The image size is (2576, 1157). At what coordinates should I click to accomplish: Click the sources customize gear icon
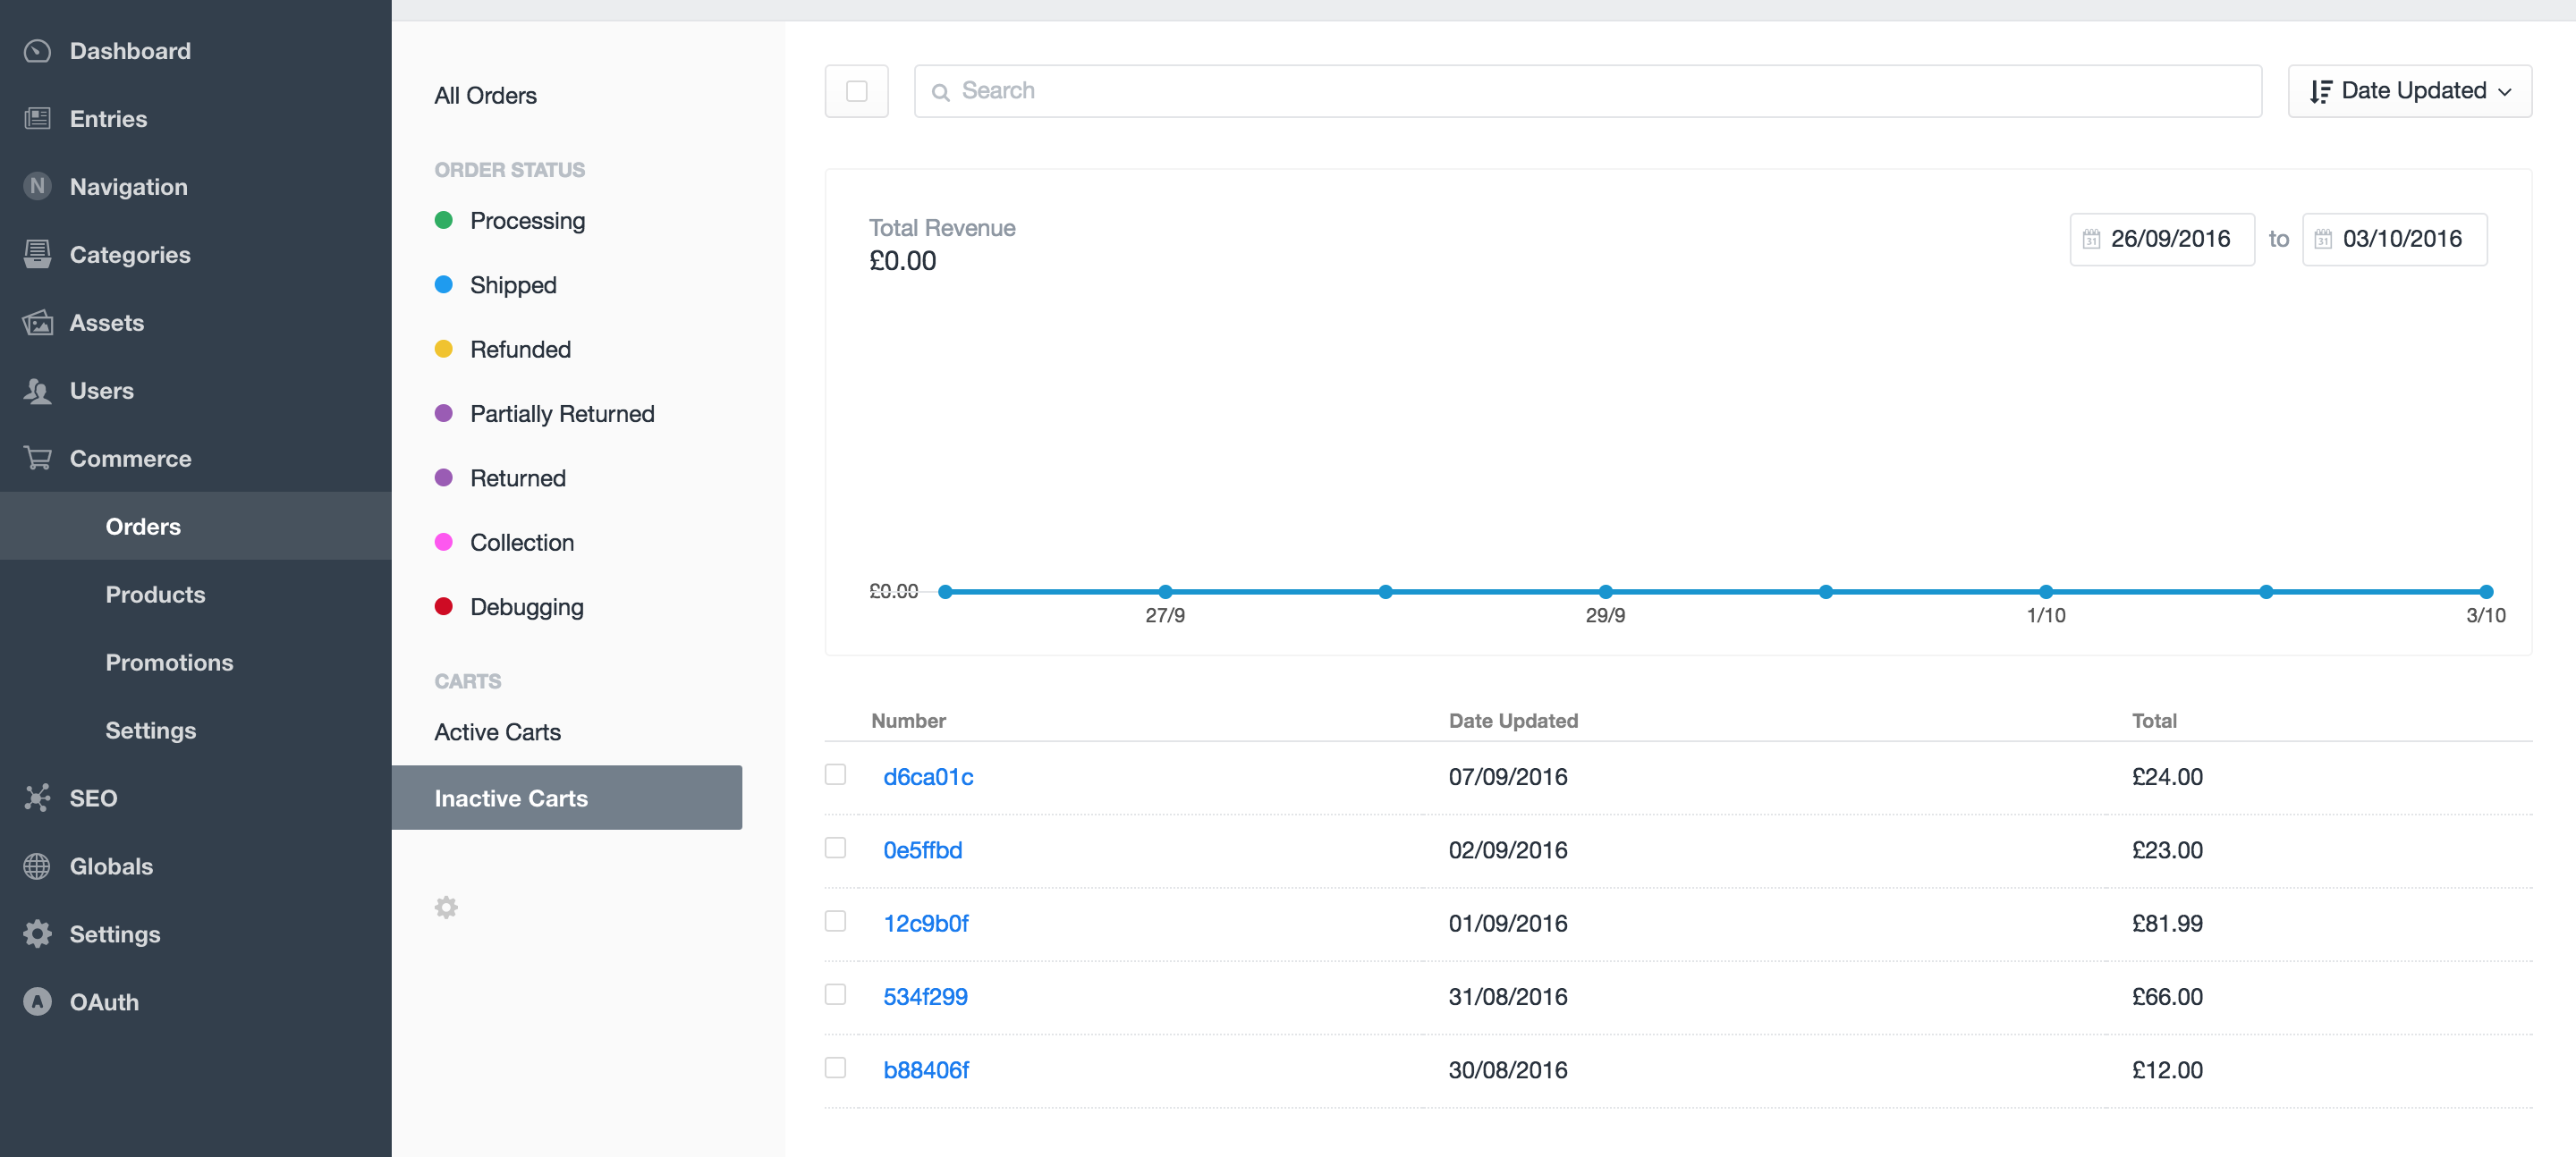(446, 907)
